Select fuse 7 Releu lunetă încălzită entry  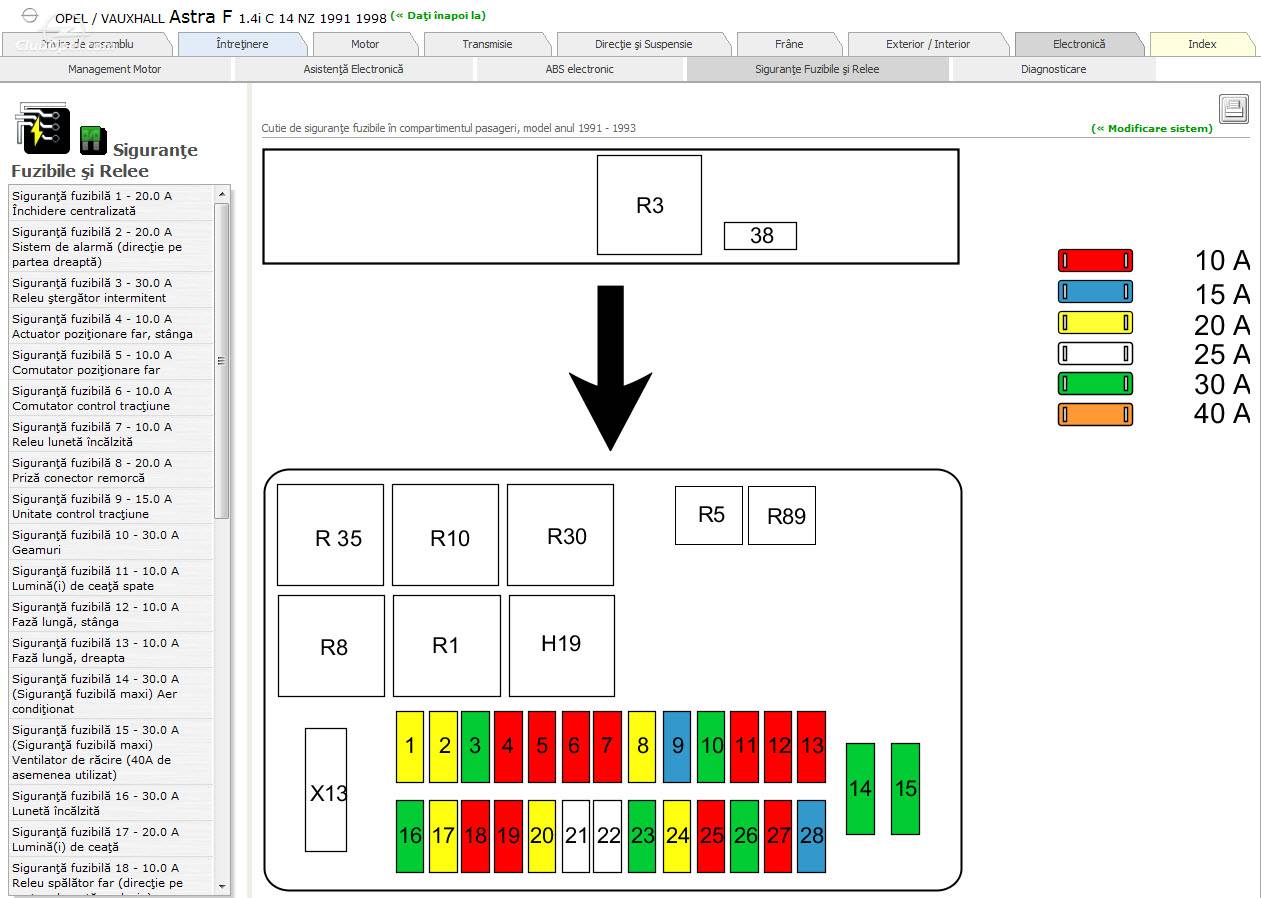click(111, 434)
